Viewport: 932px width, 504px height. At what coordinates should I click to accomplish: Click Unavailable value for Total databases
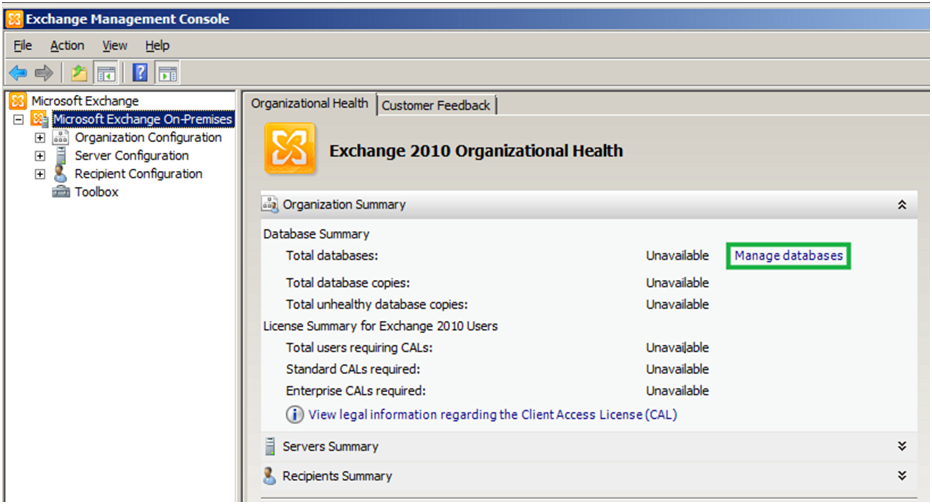pyautogui.click(x=678, y=256)
